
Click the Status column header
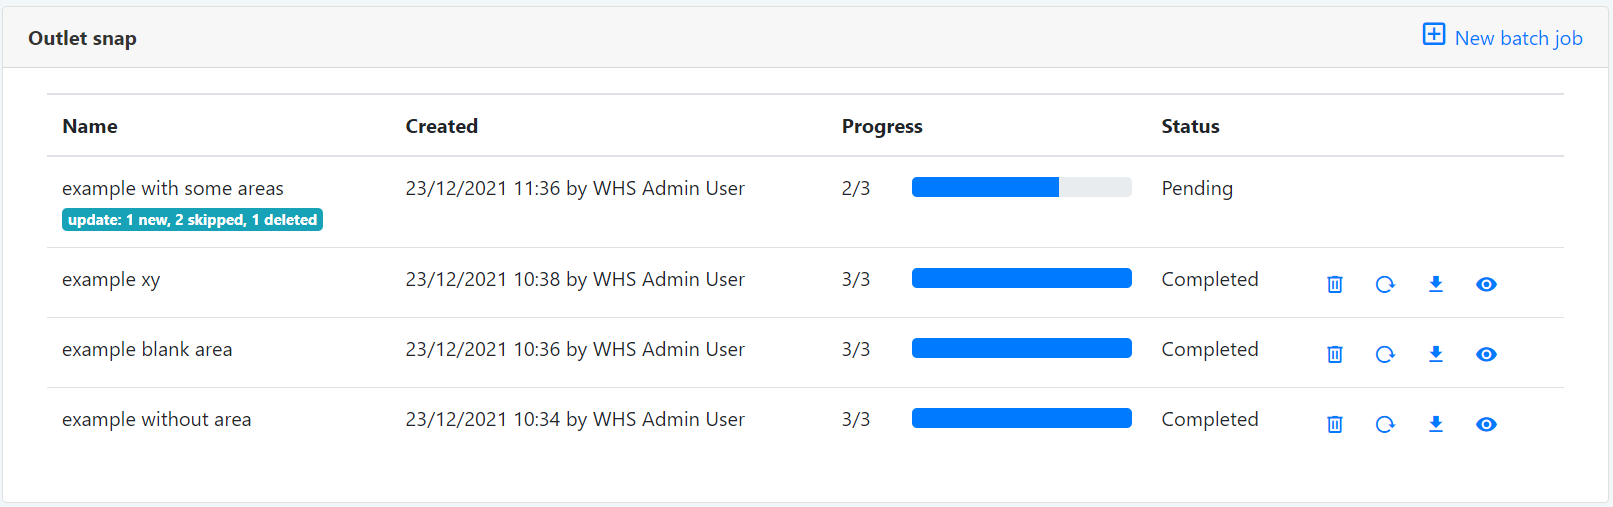point(1190,126)
